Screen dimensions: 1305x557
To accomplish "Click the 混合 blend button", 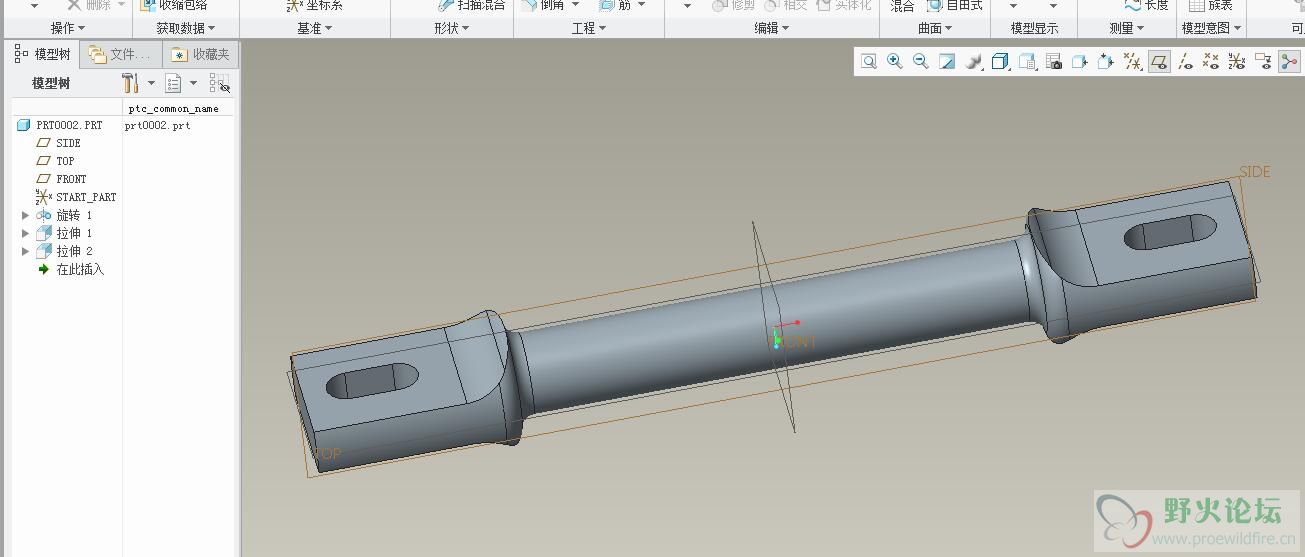I will coord(902,5).
